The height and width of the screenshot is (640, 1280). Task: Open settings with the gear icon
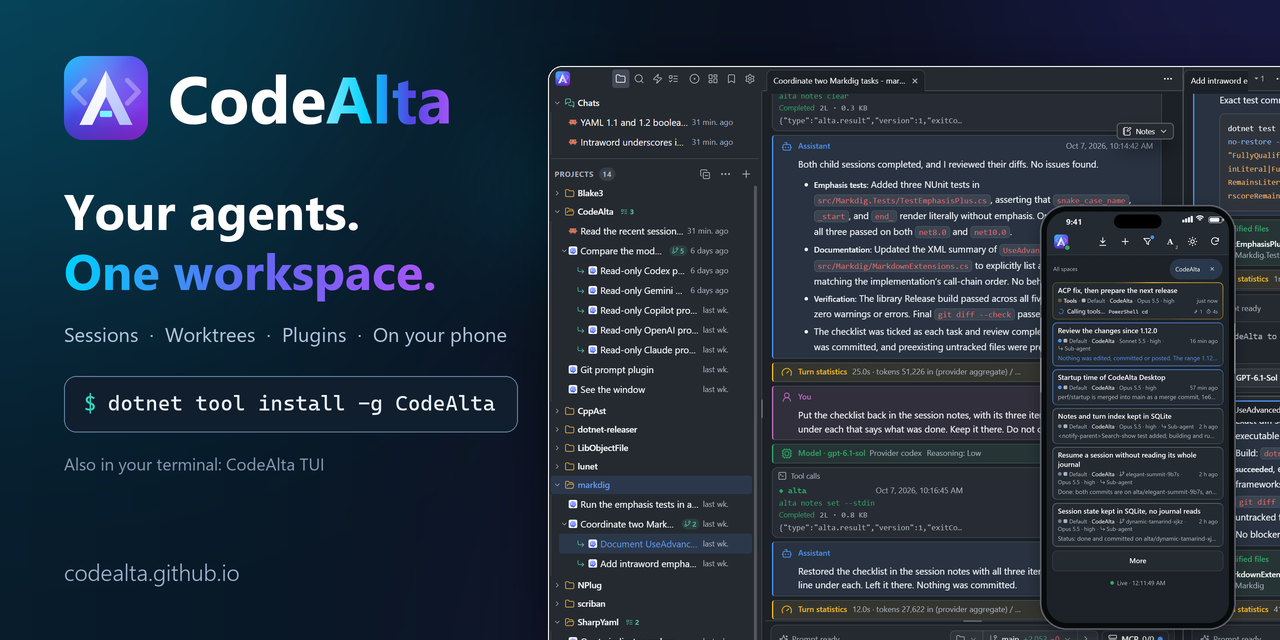coord(750,79)
